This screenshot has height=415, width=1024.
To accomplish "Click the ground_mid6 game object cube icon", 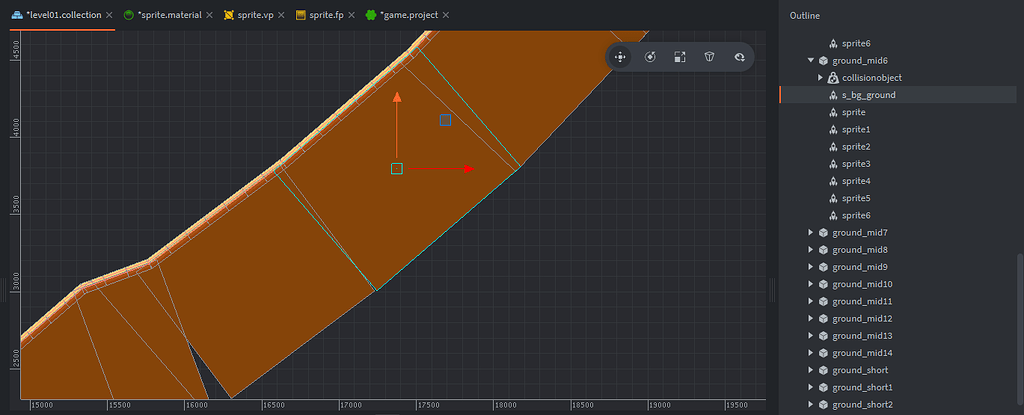I will [823, 60].
